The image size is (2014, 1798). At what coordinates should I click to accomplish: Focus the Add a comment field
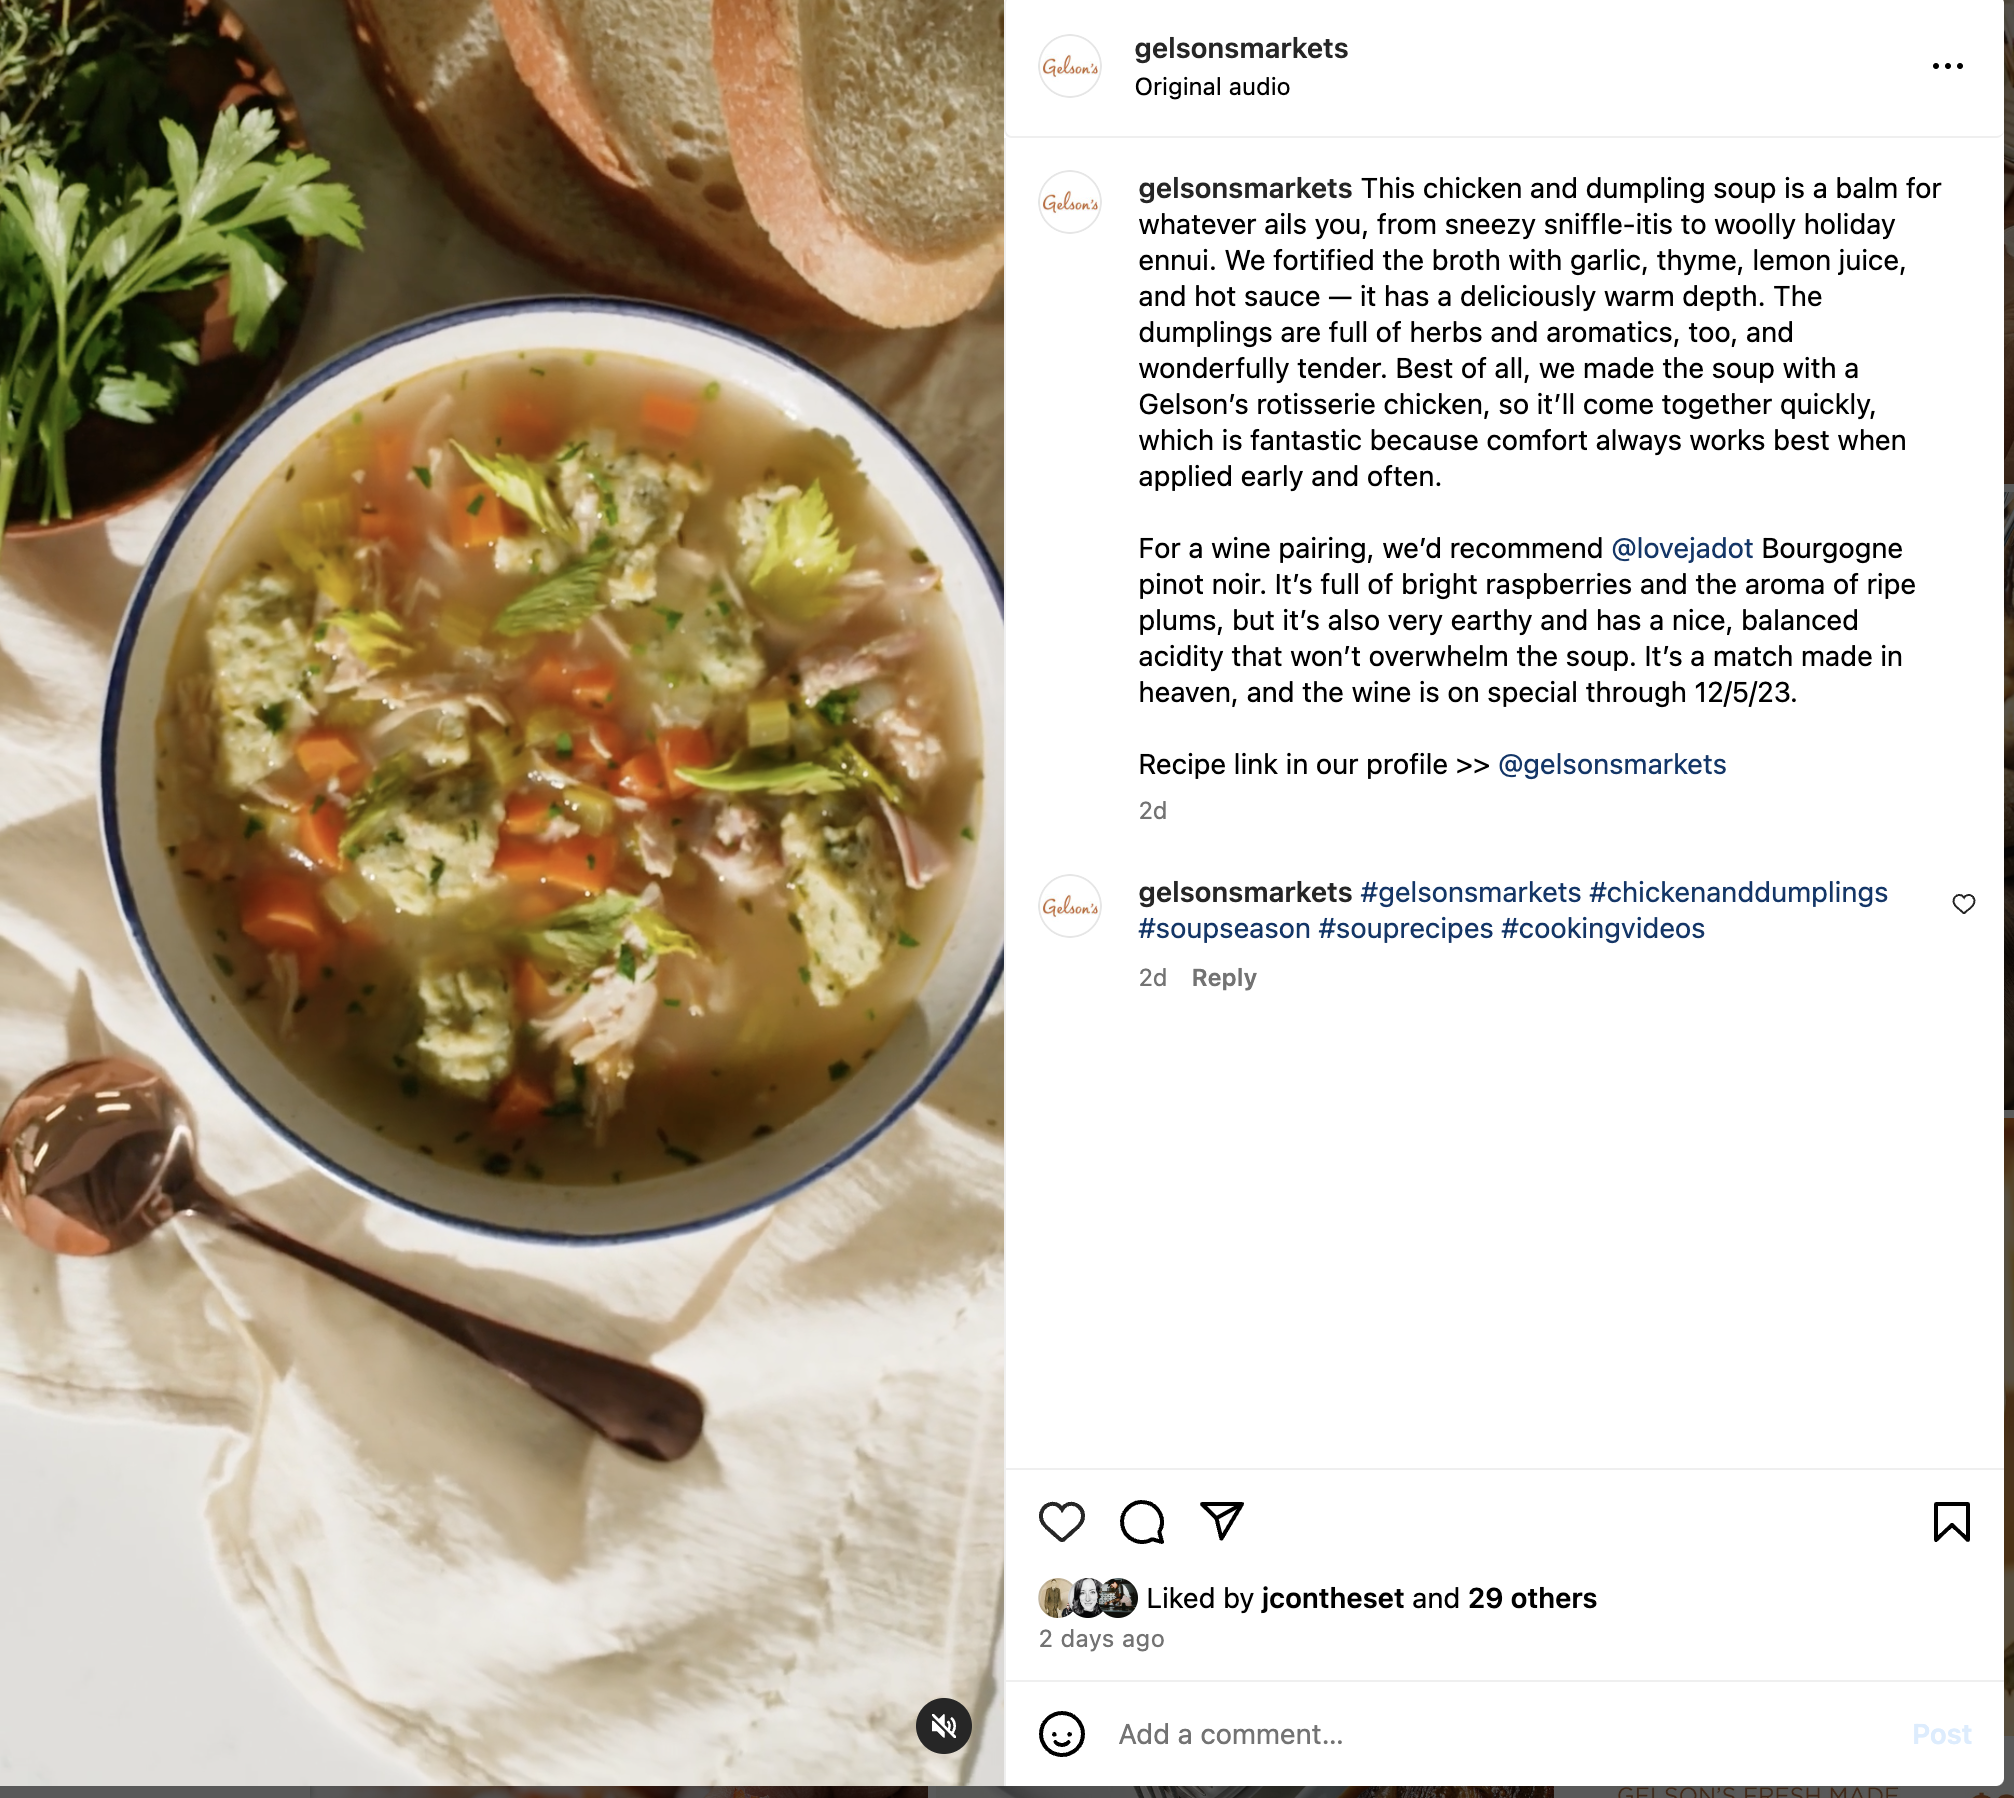click(x=1500, y=1734)
